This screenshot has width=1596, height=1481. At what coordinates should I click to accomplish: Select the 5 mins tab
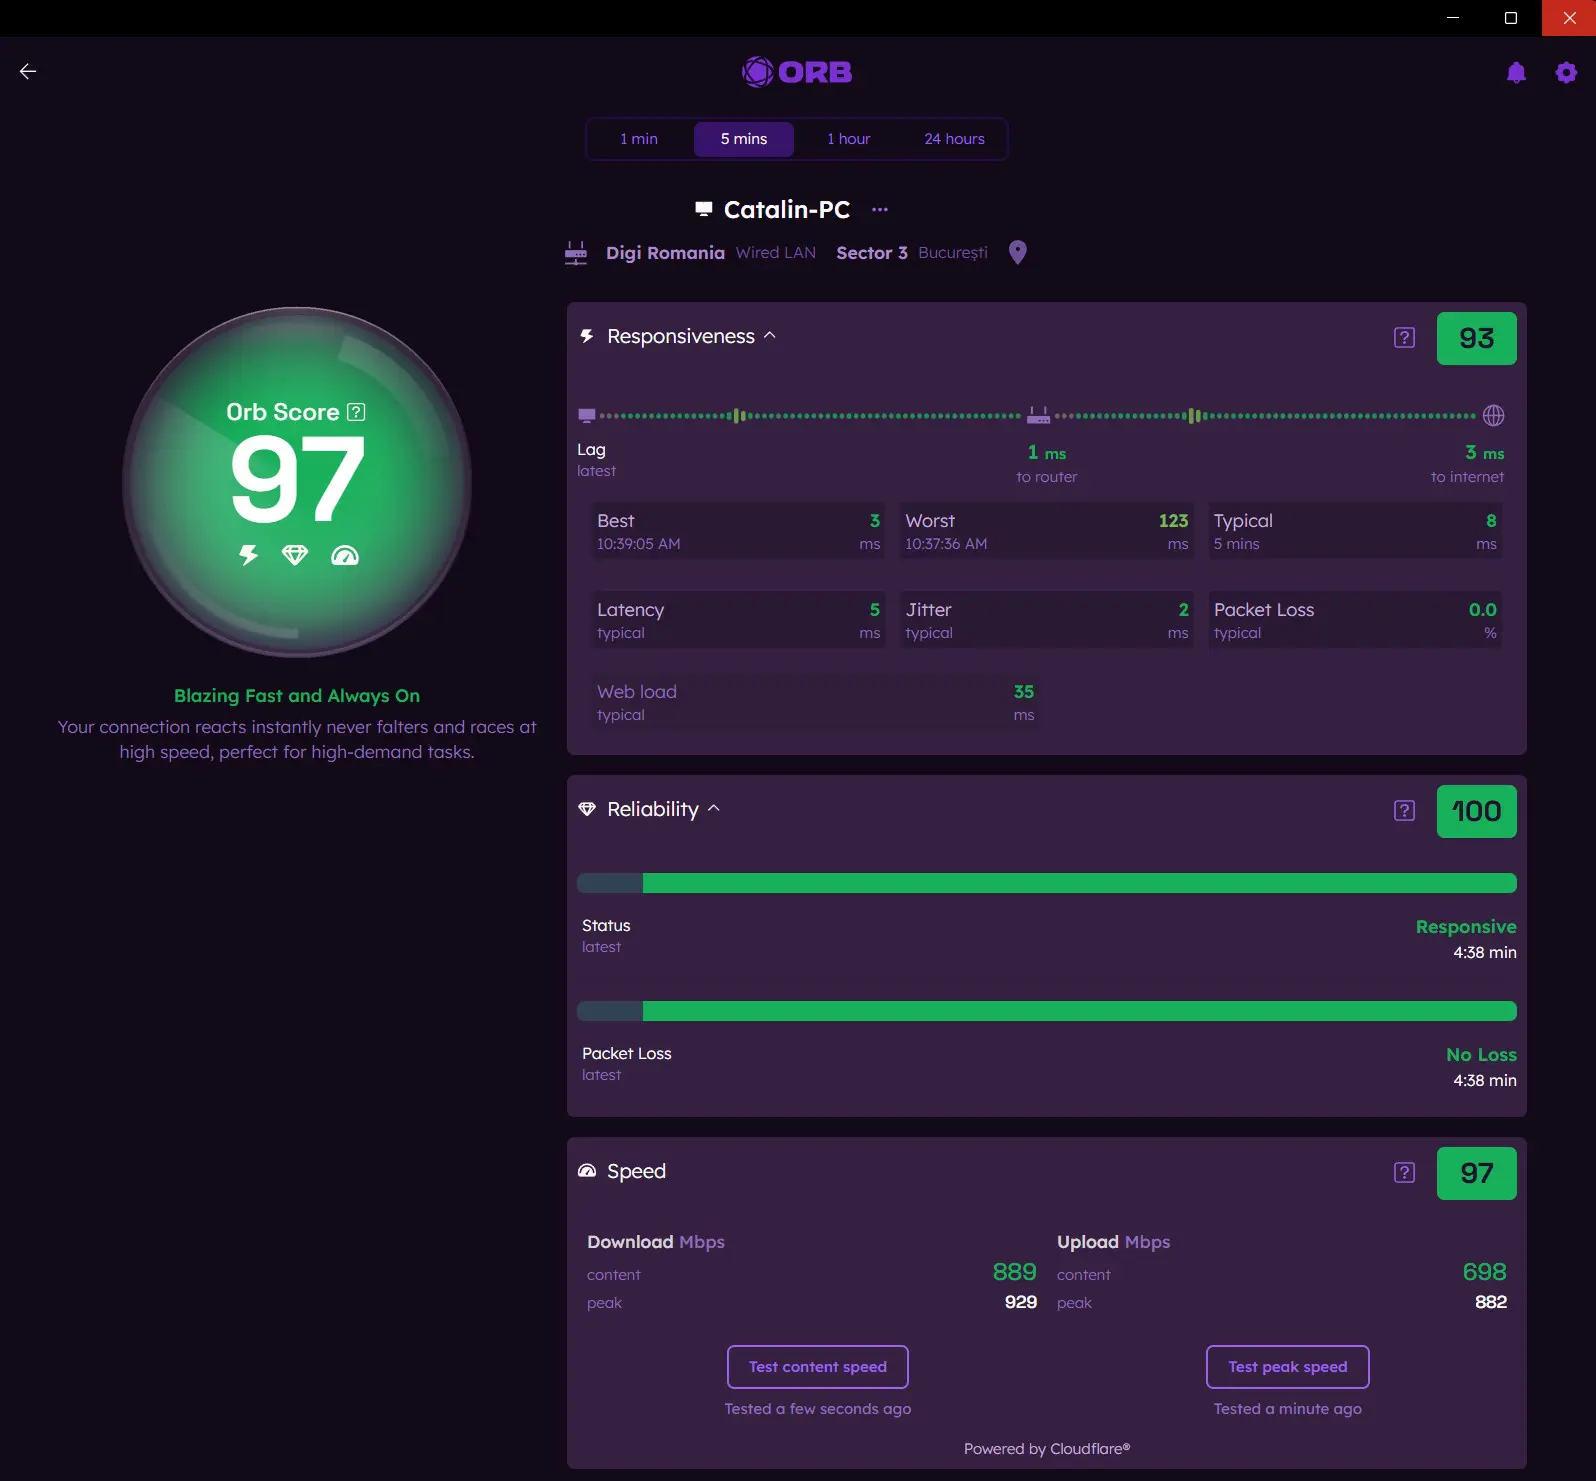744,139
